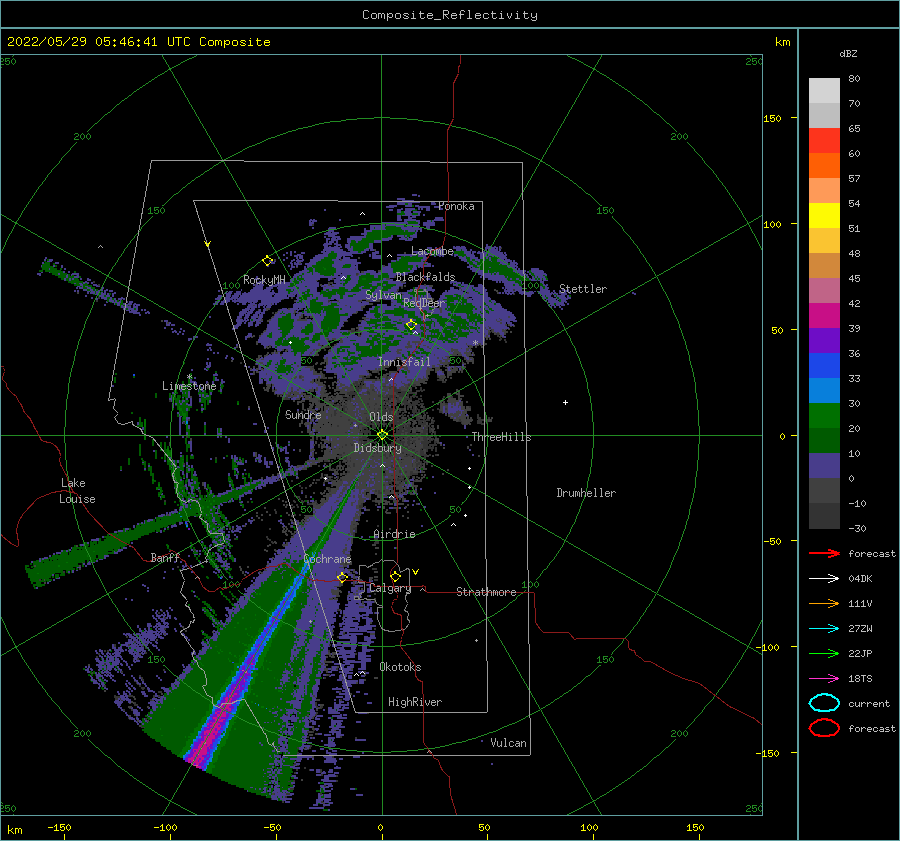
Task: Click the dBZ legend heading
Action: coord(848,53)
